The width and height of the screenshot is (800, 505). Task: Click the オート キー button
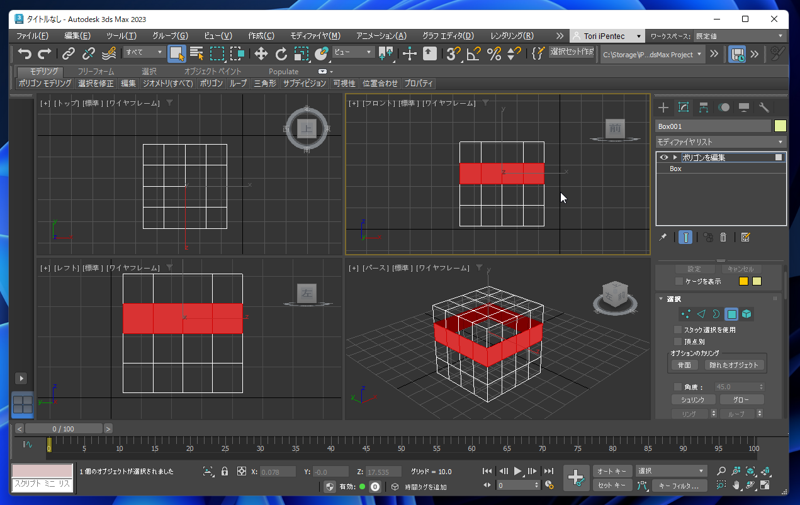[x=611, y=471]
